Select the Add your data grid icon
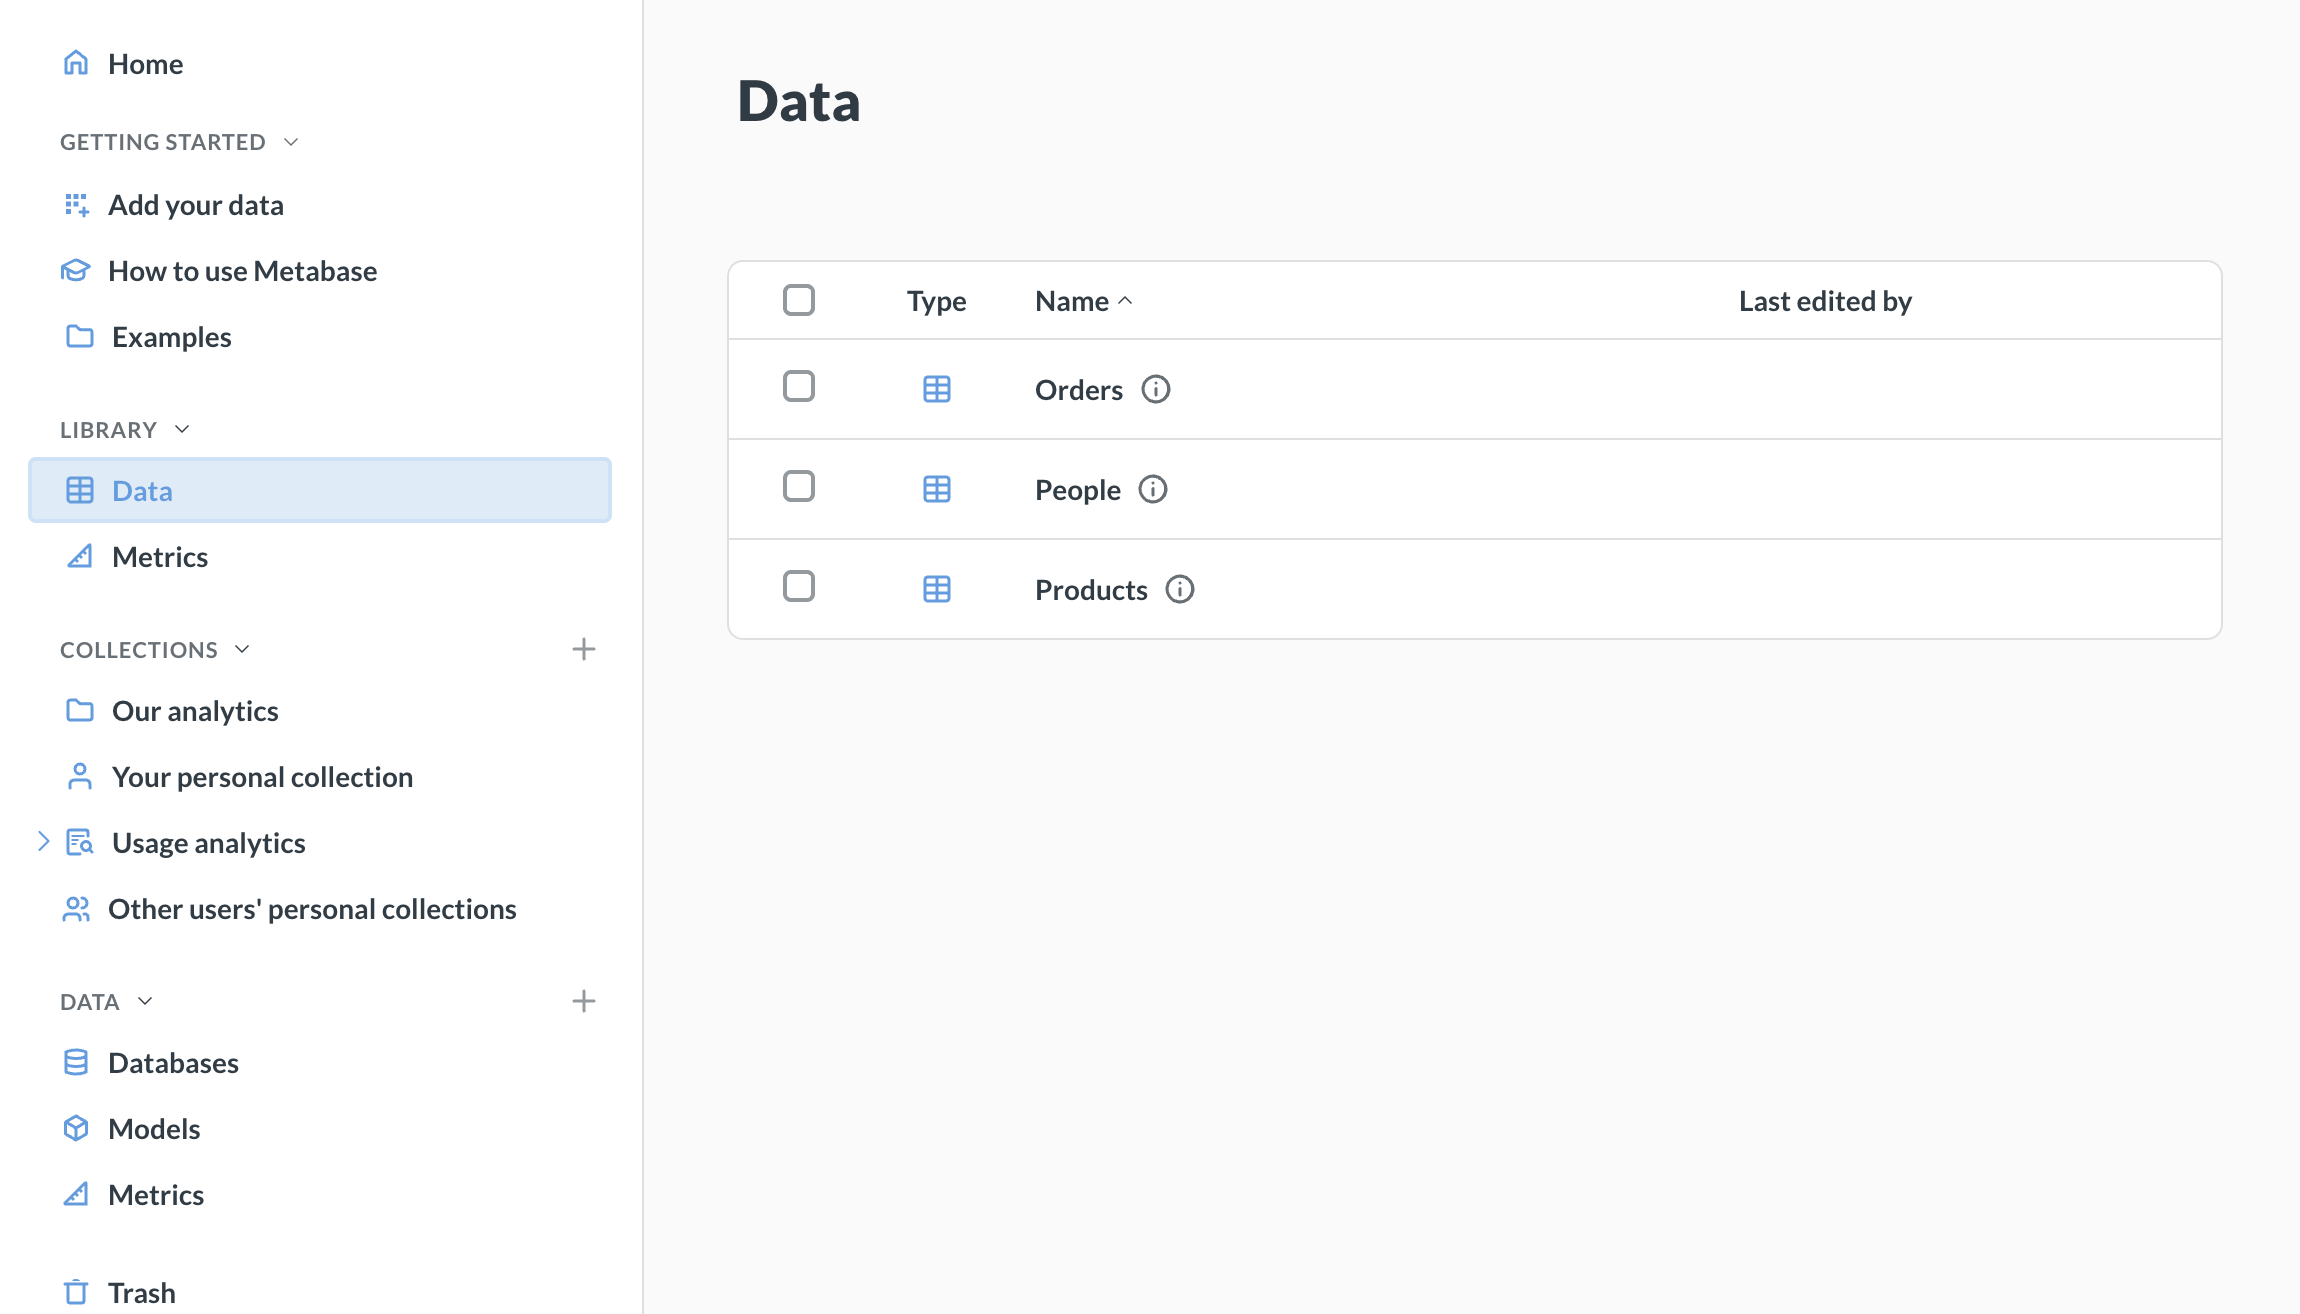2300x1314 pixels. (x=77, y=204)
